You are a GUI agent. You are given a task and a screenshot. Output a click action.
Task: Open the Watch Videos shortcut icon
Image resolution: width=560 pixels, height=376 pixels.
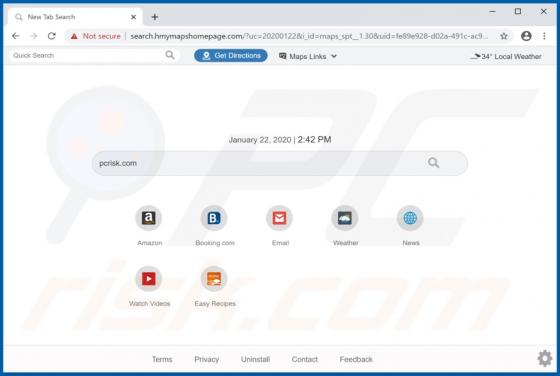(149, 279)
